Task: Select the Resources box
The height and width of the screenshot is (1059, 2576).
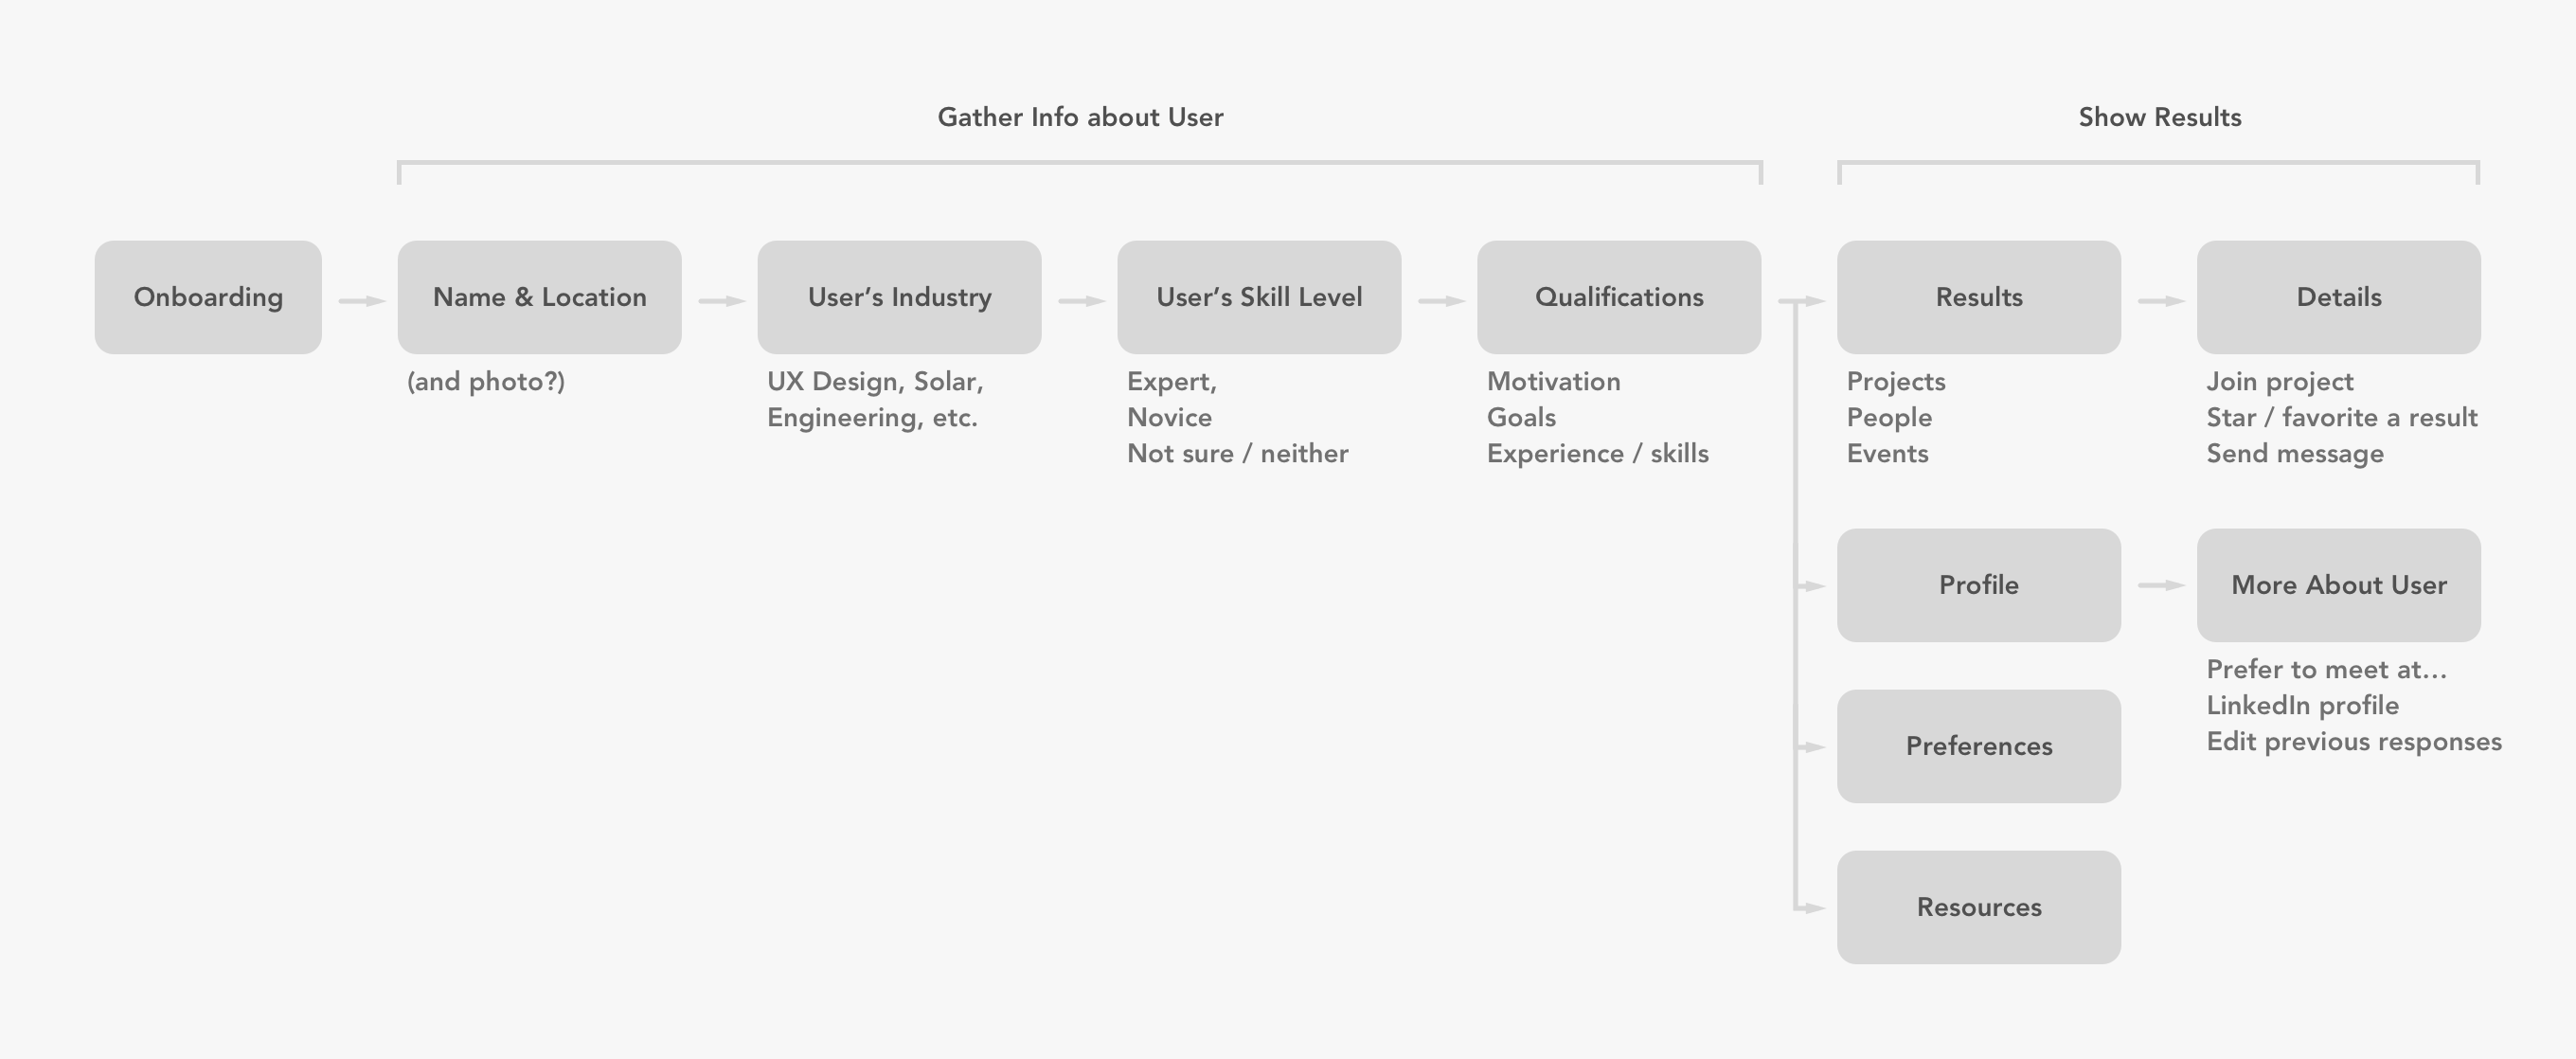Action: (x=1979, y=907)
